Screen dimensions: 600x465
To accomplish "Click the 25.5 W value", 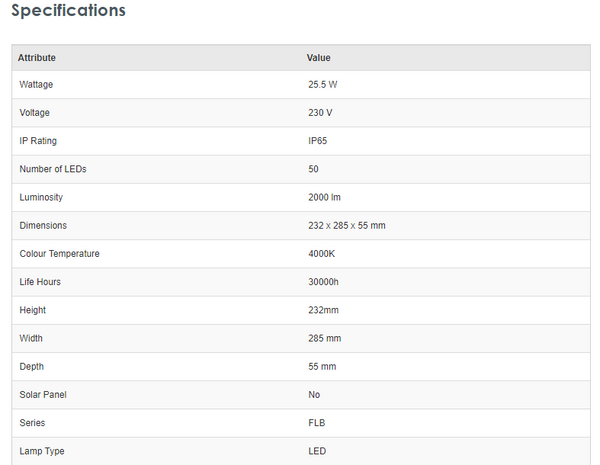I will 323,85.
